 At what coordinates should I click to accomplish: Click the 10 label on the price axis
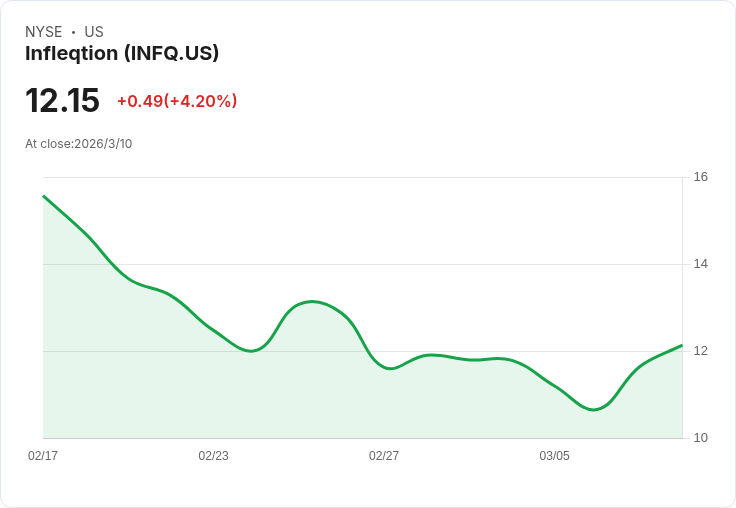(701, 438)
